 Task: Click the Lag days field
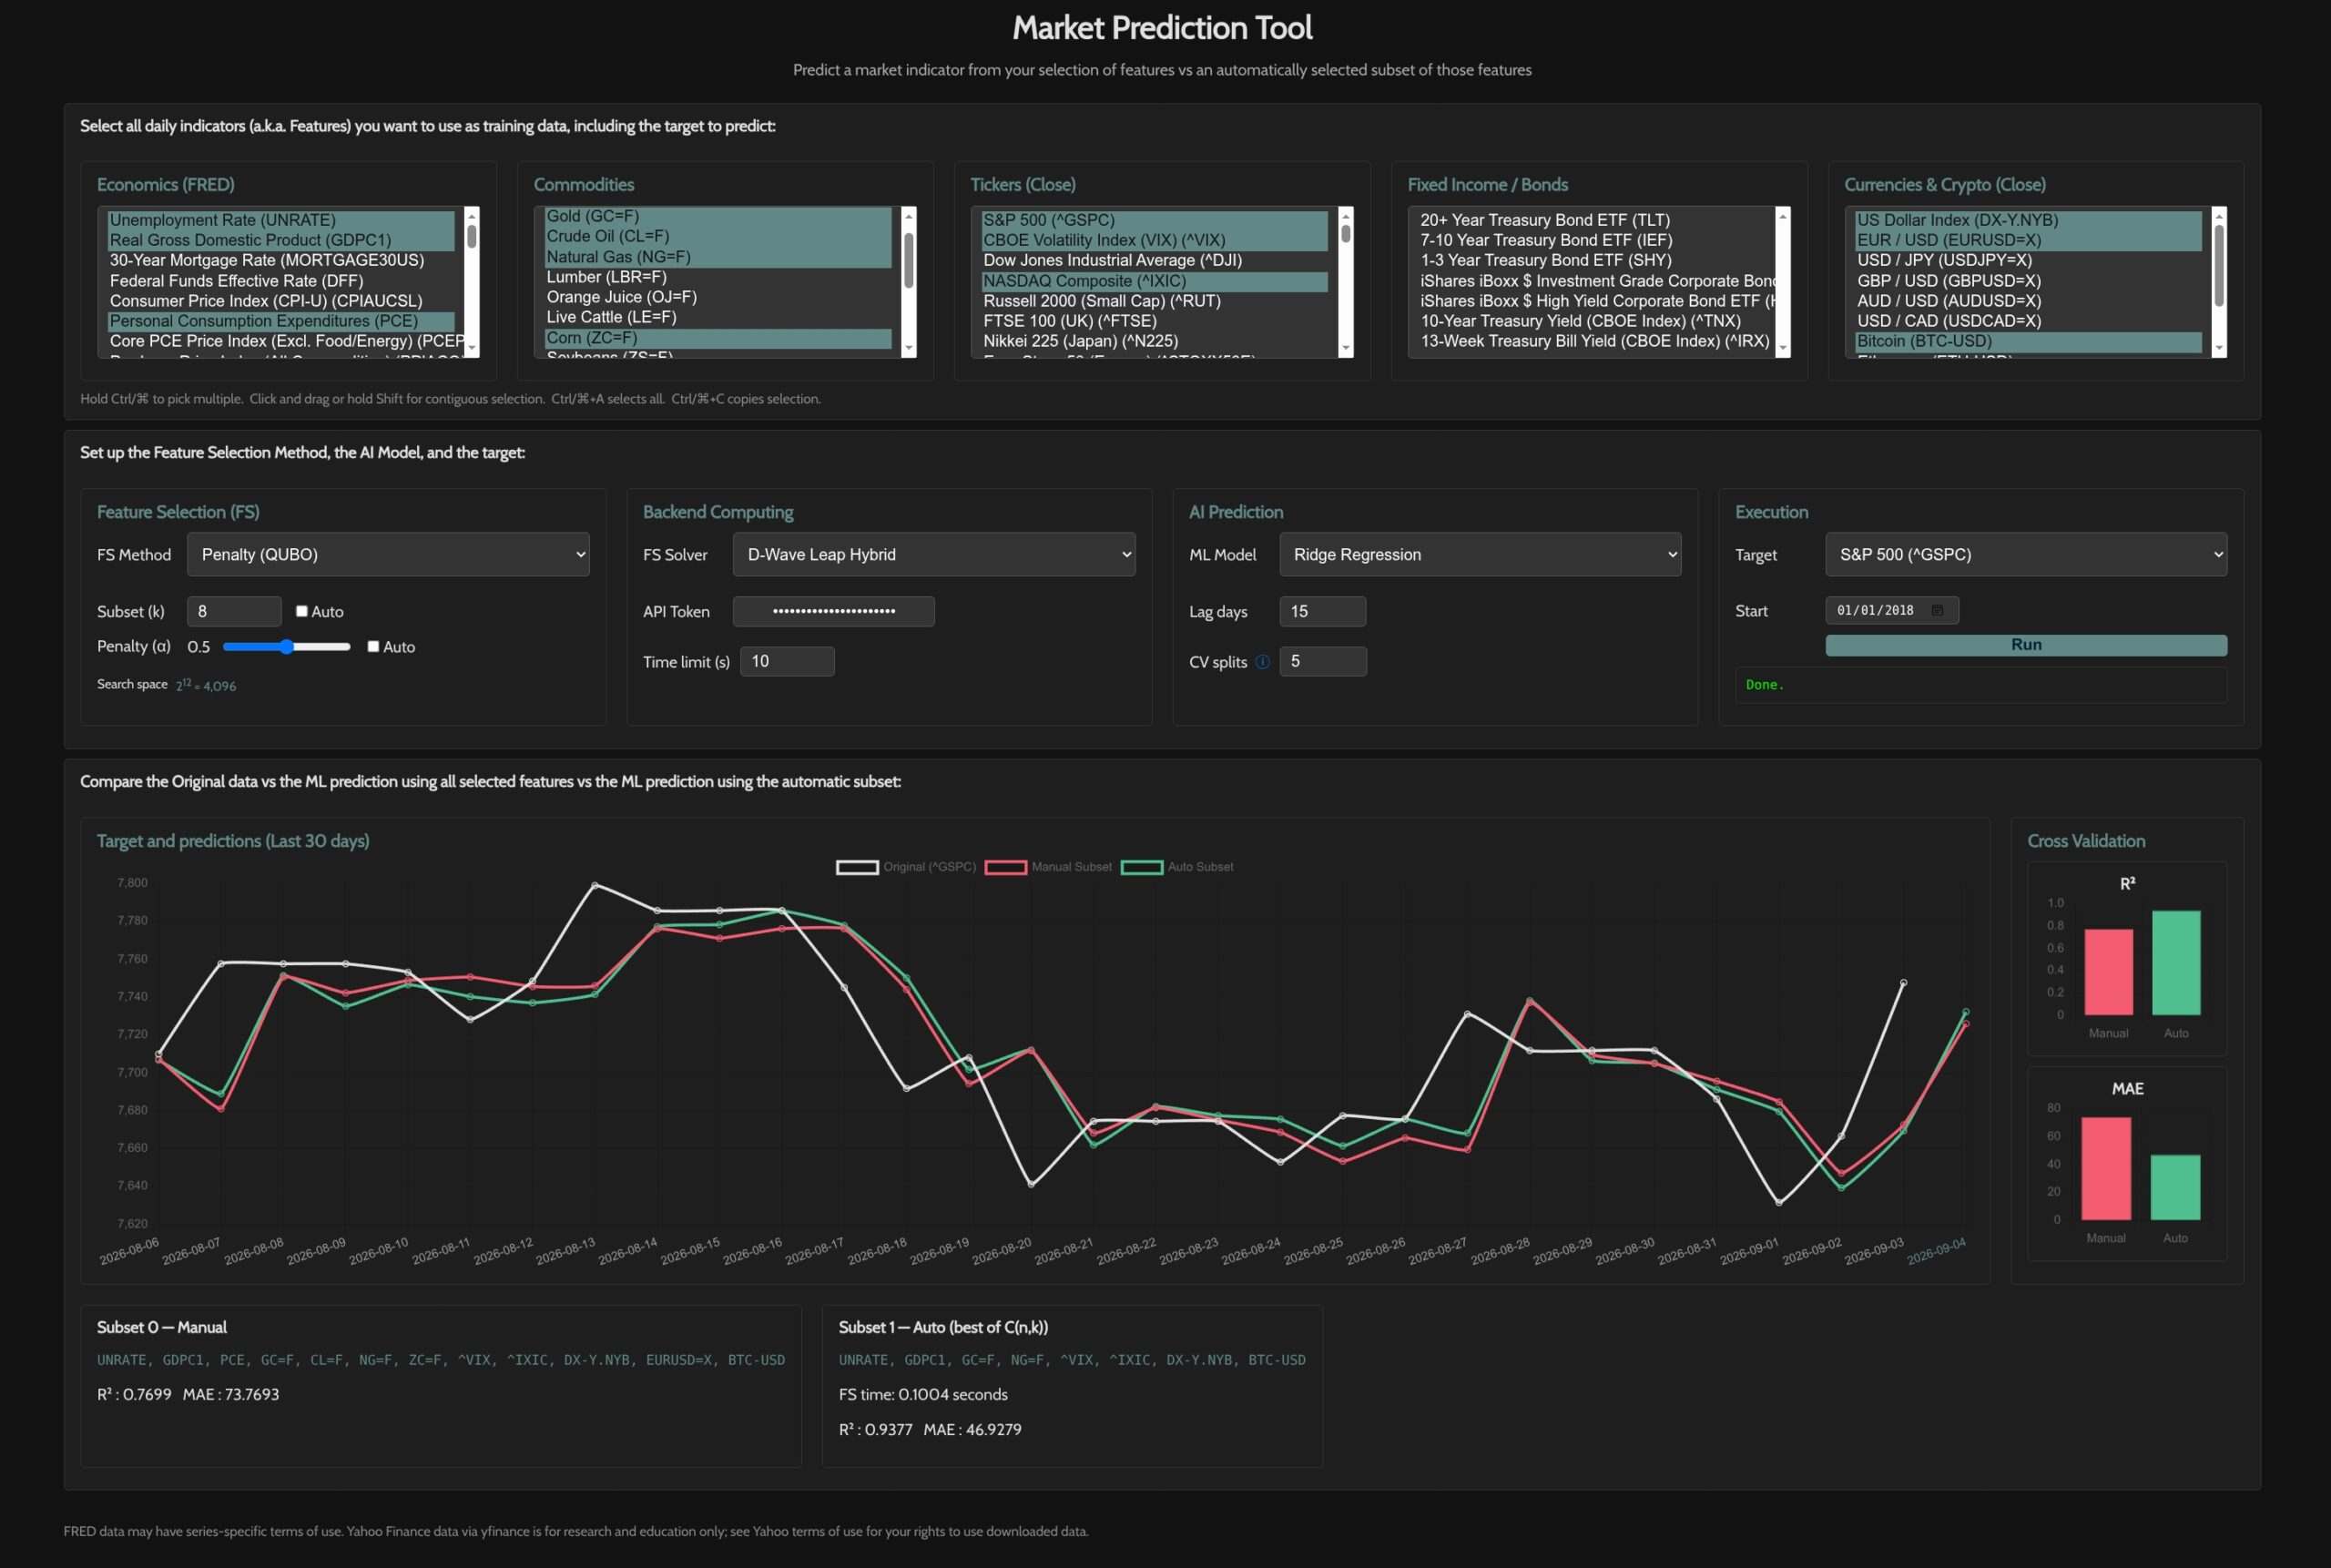(x=1322, y=611)
